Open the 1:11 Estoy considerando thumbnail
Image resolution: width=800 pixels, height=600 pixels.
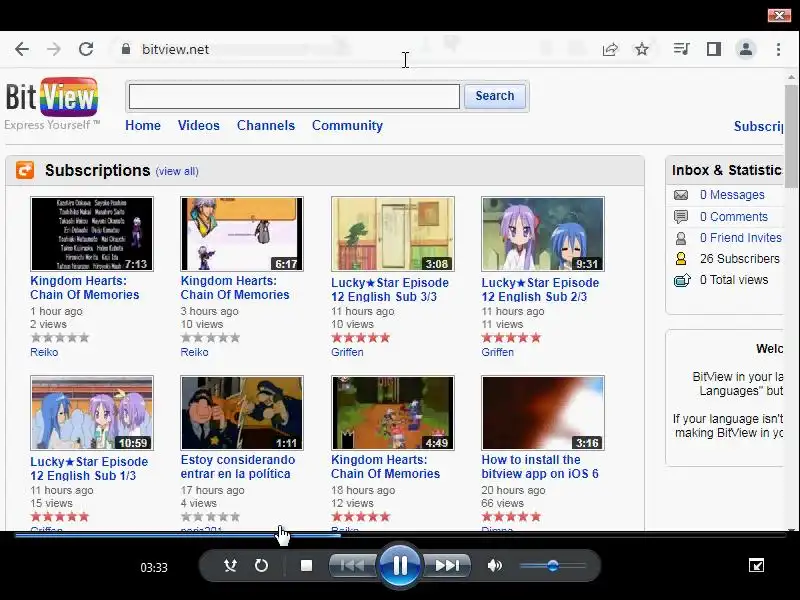click(242, 413)
